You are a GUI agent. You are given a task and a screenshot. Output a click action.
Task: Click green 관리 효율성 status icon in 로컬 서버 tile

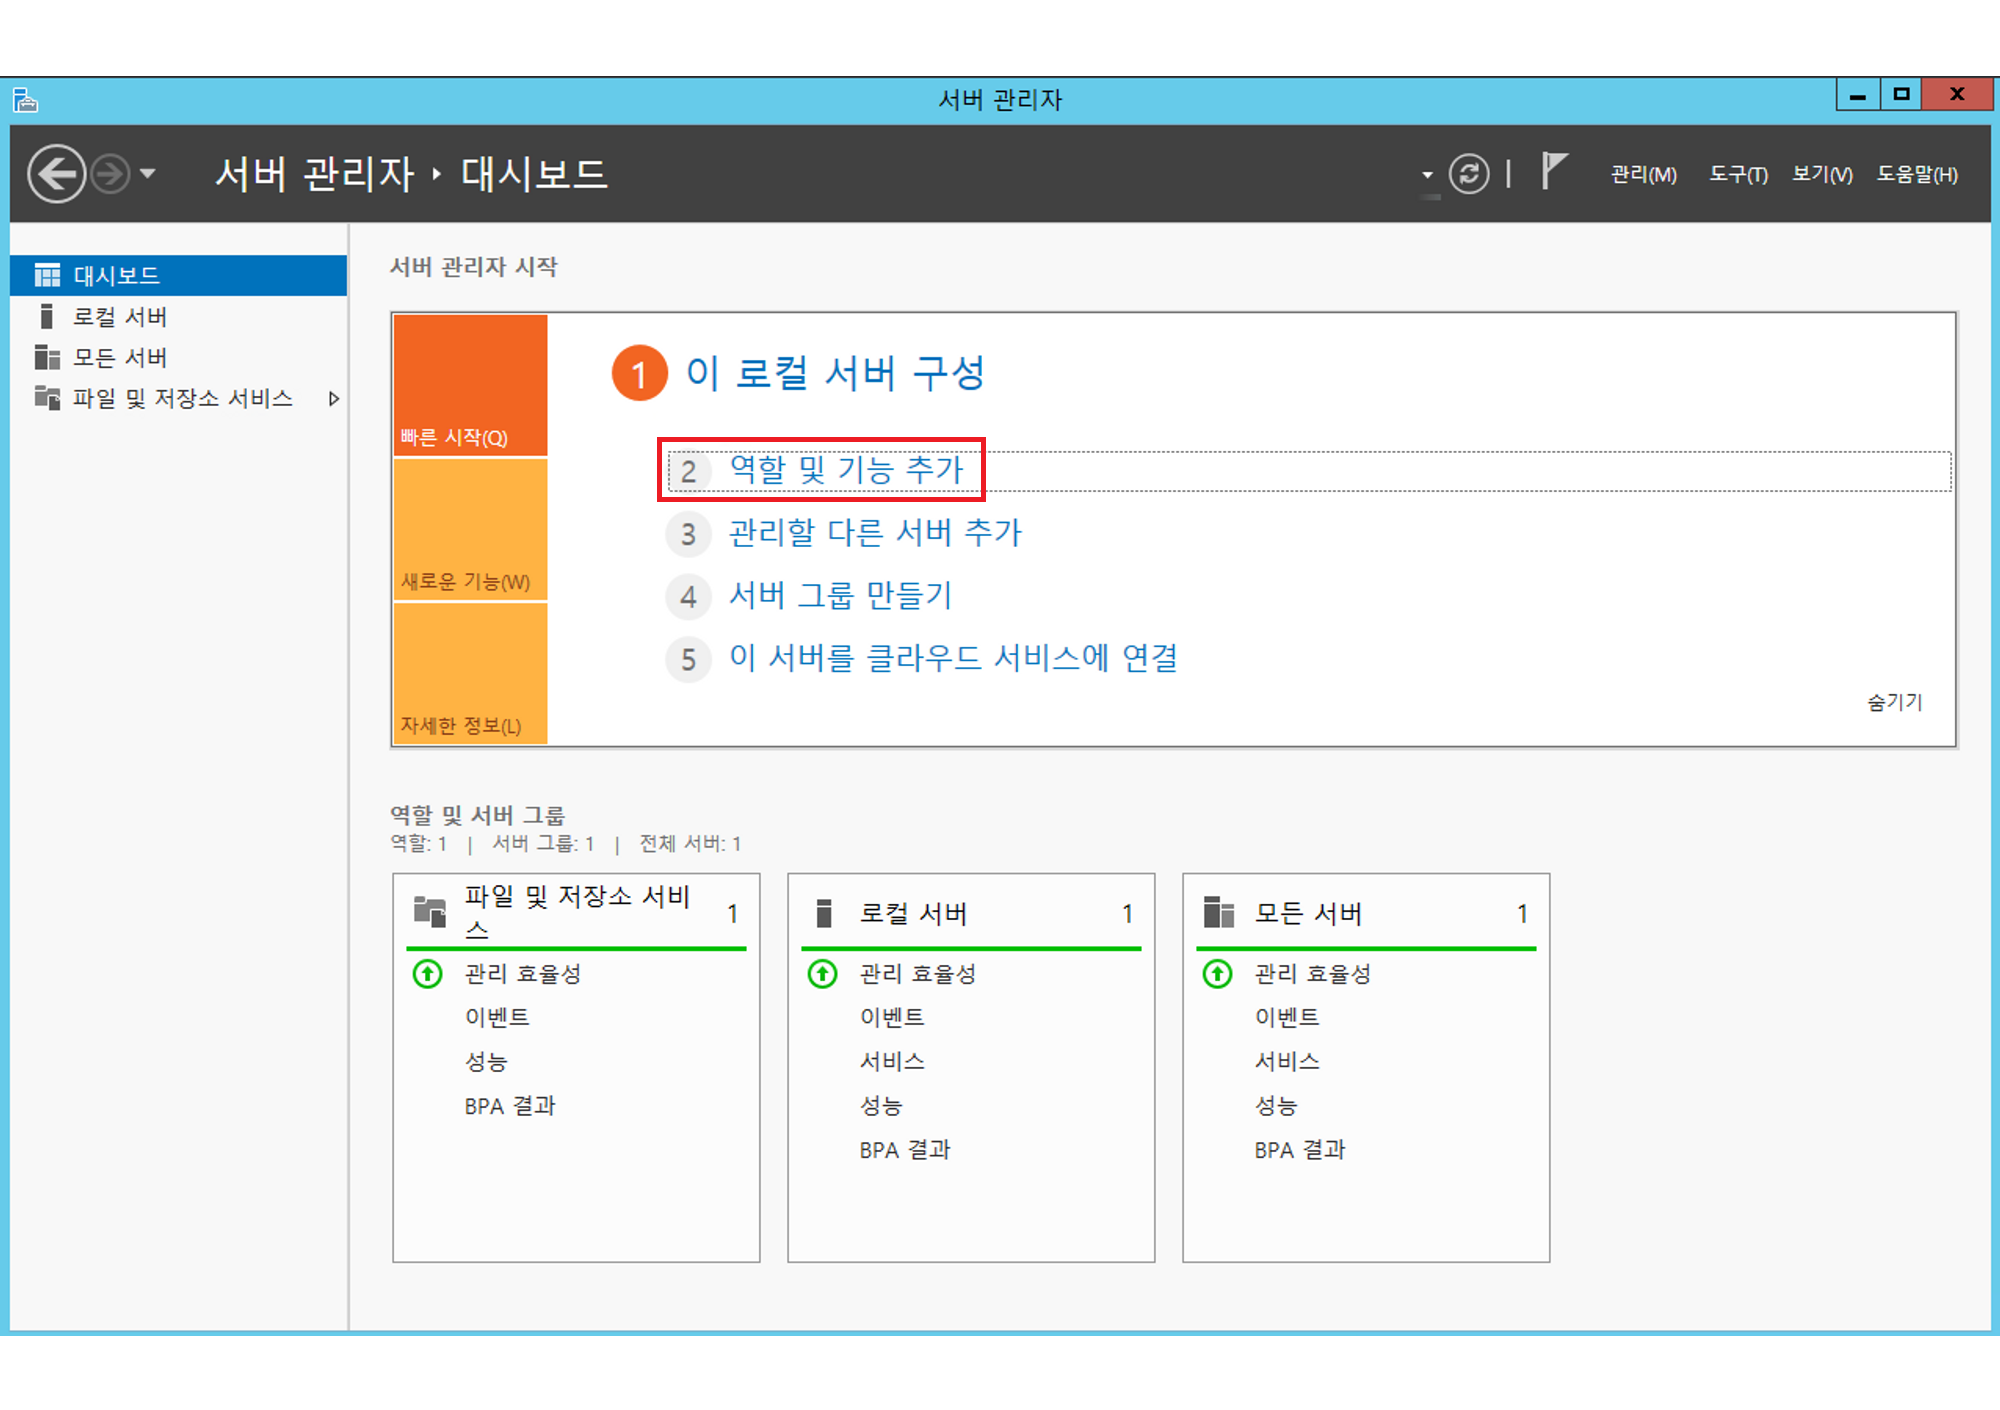click(x=823, y=973)
